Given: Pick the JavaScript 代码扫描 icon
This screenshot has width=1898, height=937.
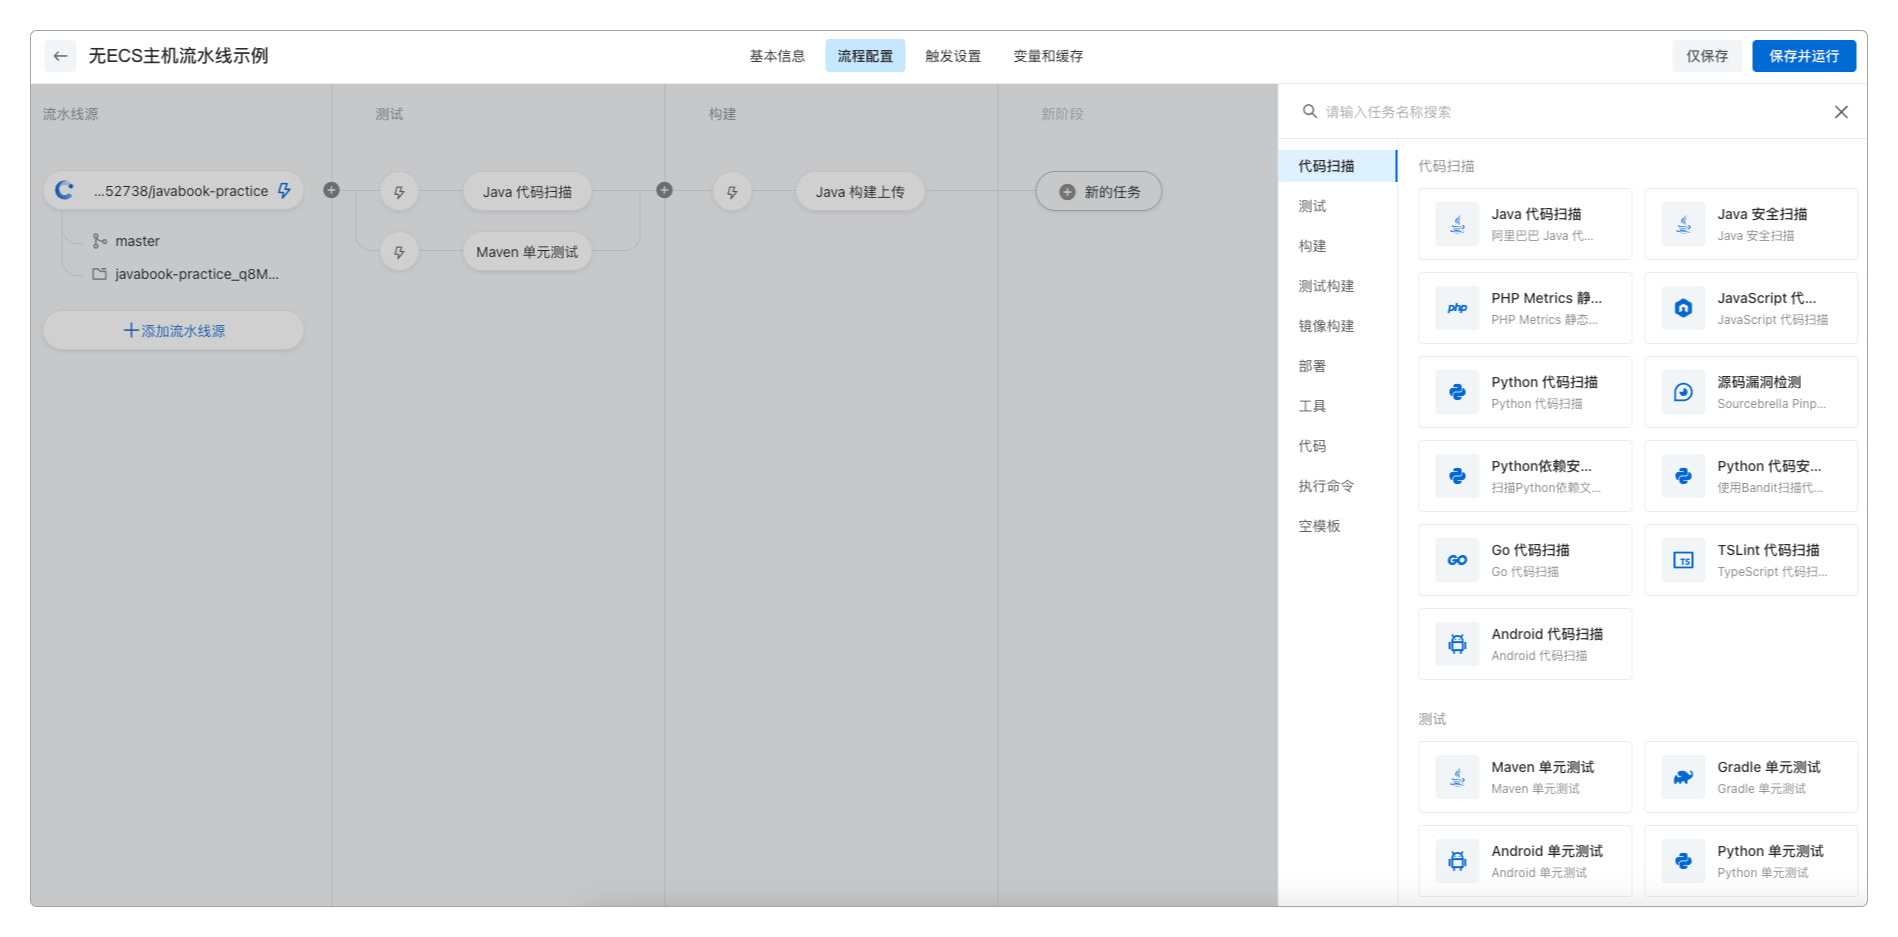Looking at the screenshot, I should [x=1683, y=308].
